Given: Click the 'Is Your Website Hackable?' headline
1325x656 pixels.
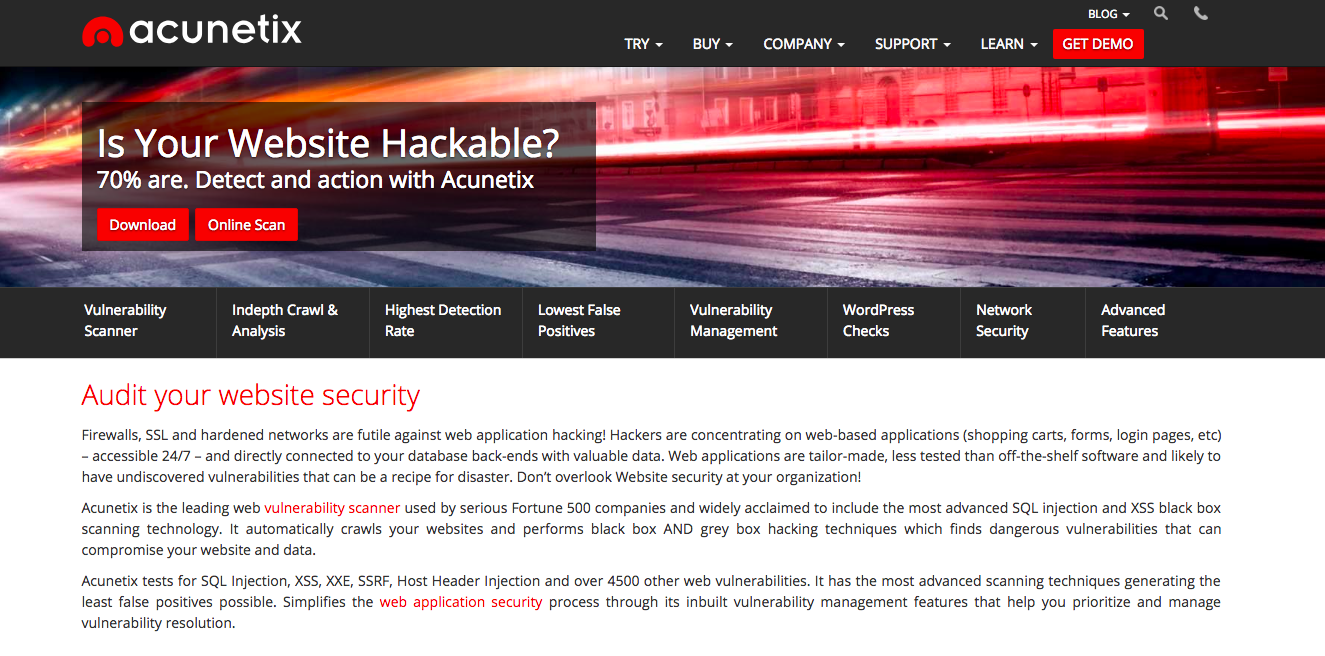Looking at the screenshot, I should tap(328, 144).
